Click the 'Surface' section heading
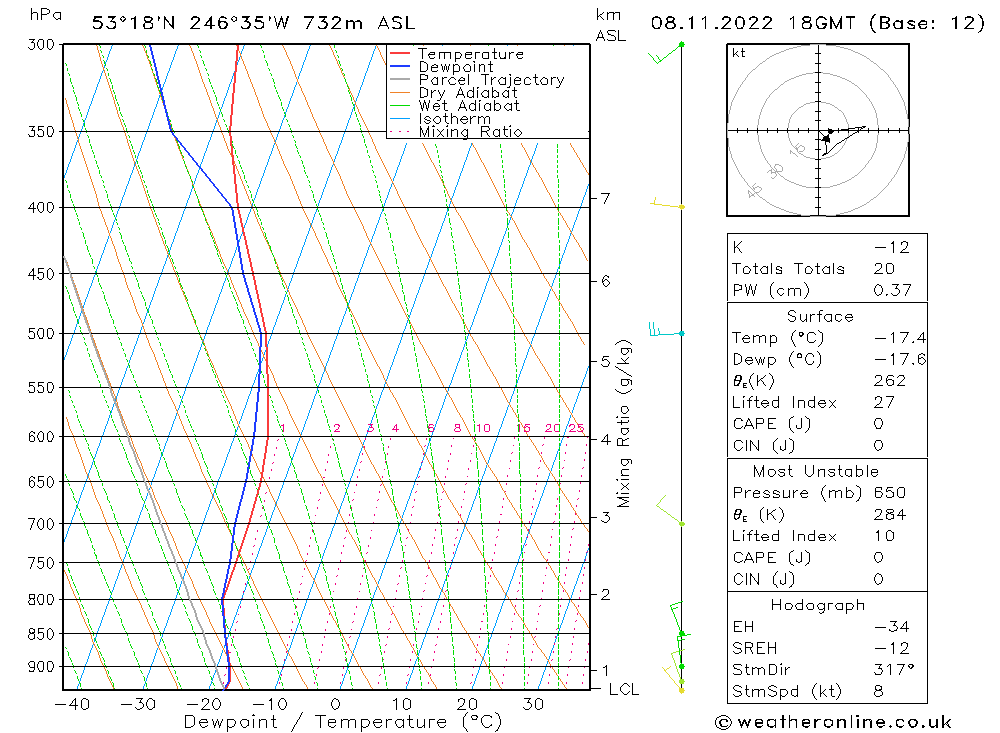1000x733 pixels. point(820,316)
